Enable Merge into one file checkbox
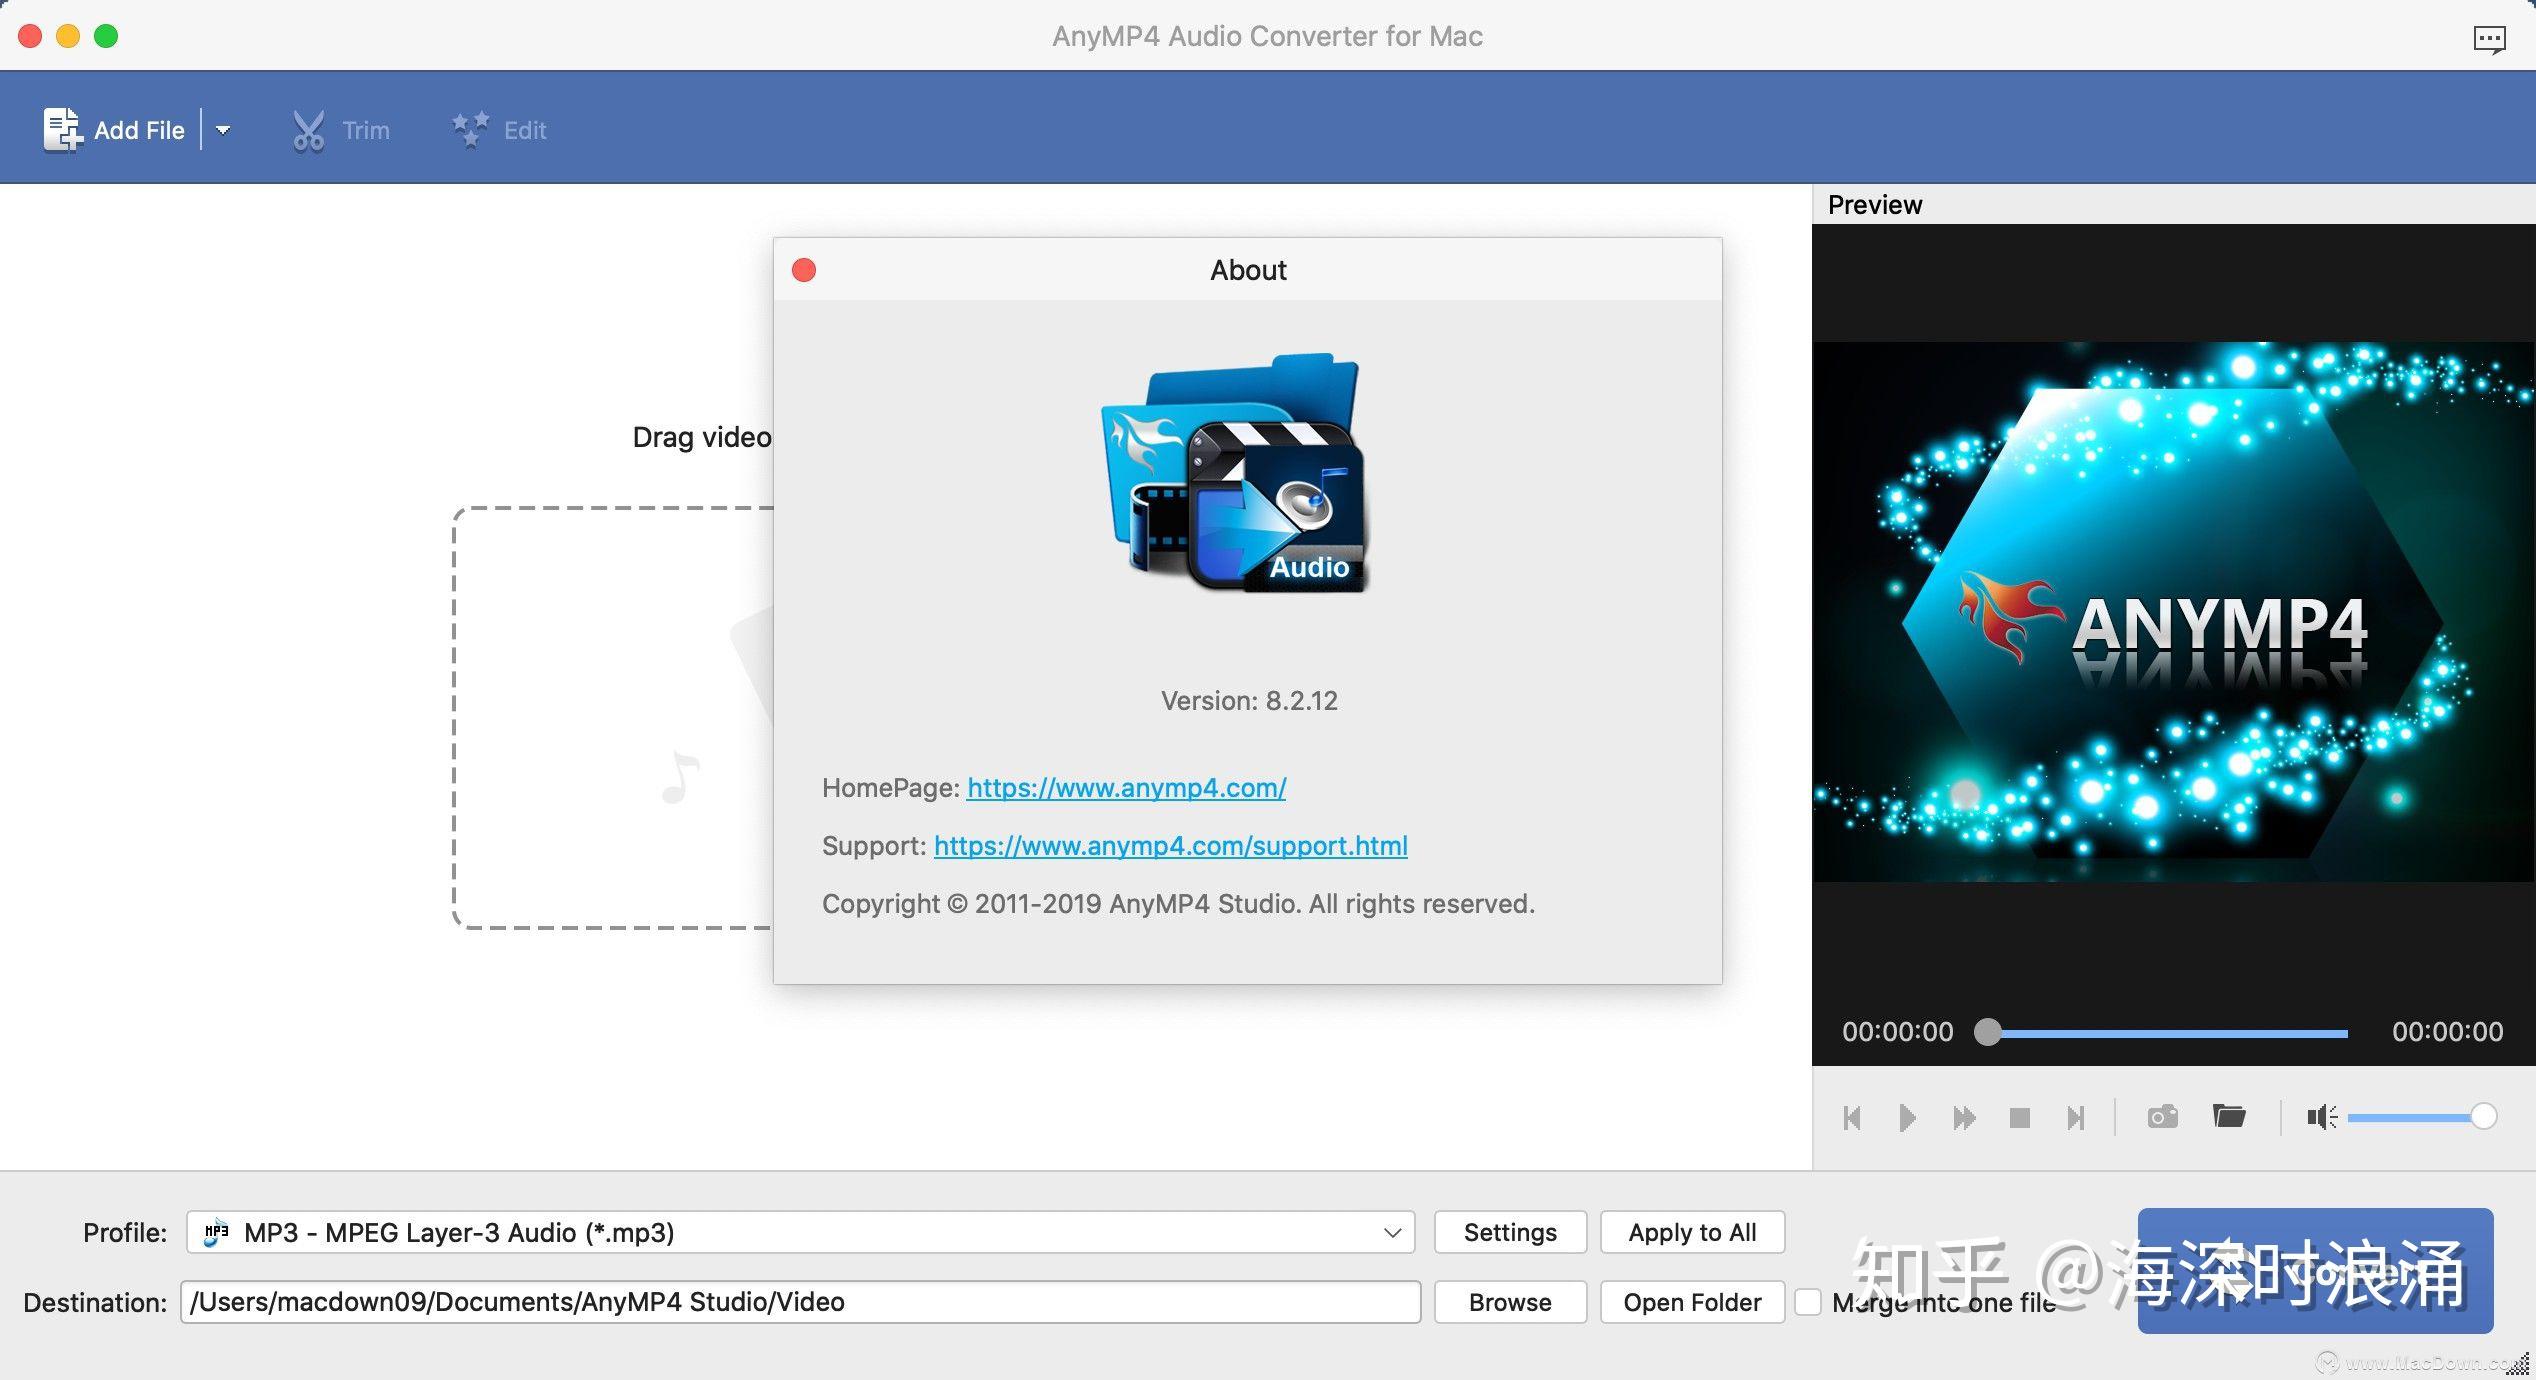Image resolution: width=2536 pixels, height=1380 pixels. pos(1808,1302)
